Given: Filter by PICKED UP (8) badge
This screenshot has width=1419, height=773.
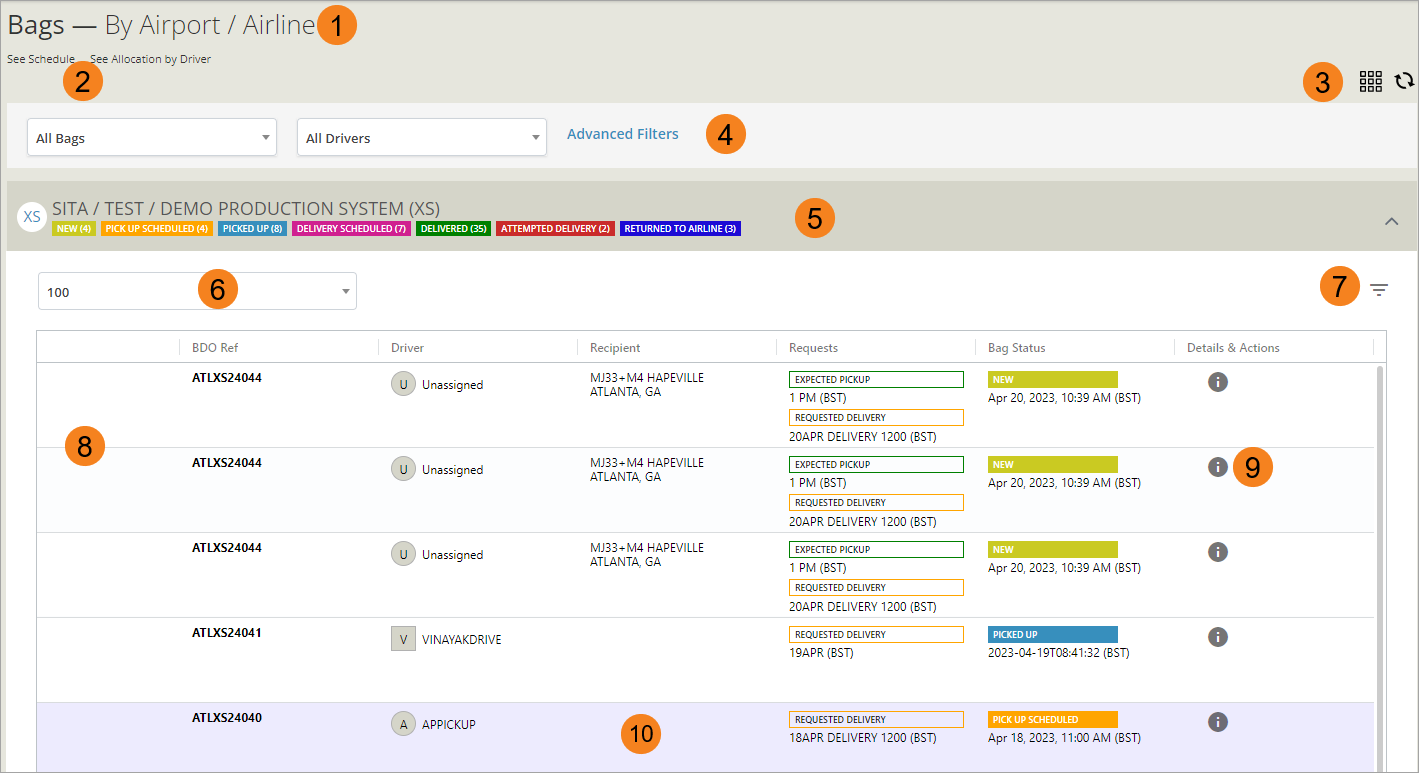Looking at the screenshot, I should click(252, 228).
